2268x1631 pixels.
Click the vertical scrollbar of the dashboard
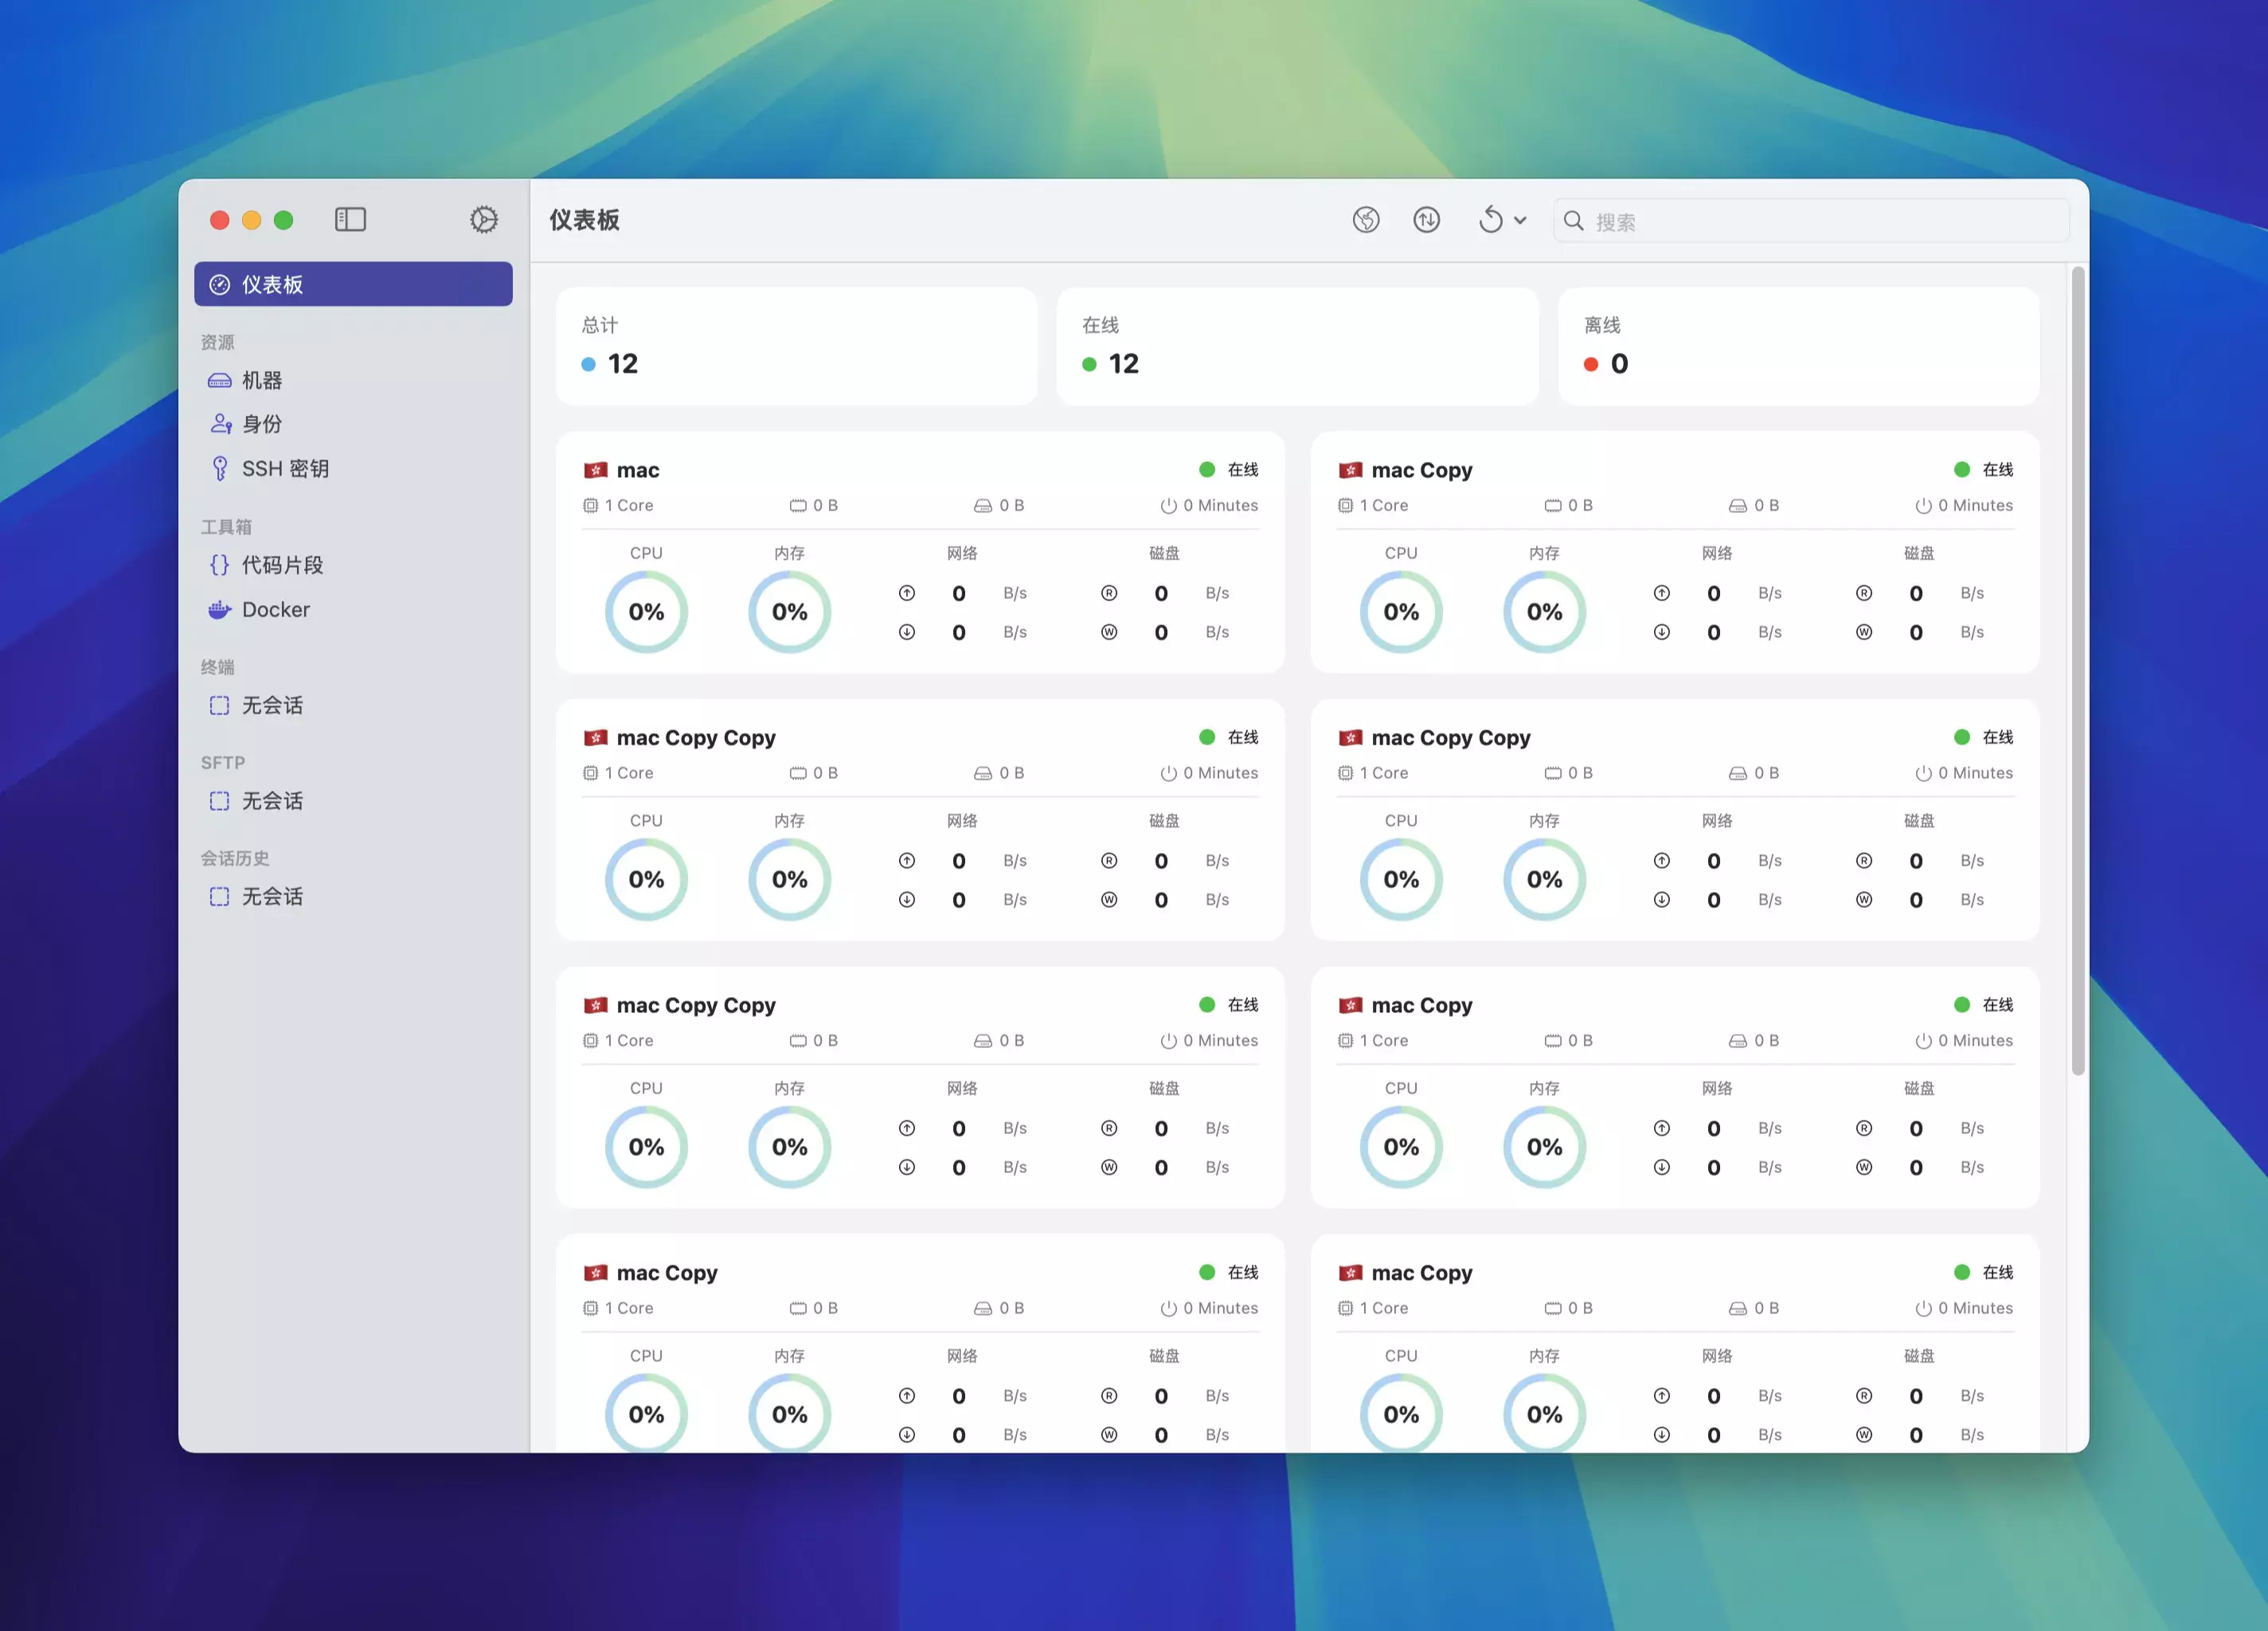click(2077, 670)
